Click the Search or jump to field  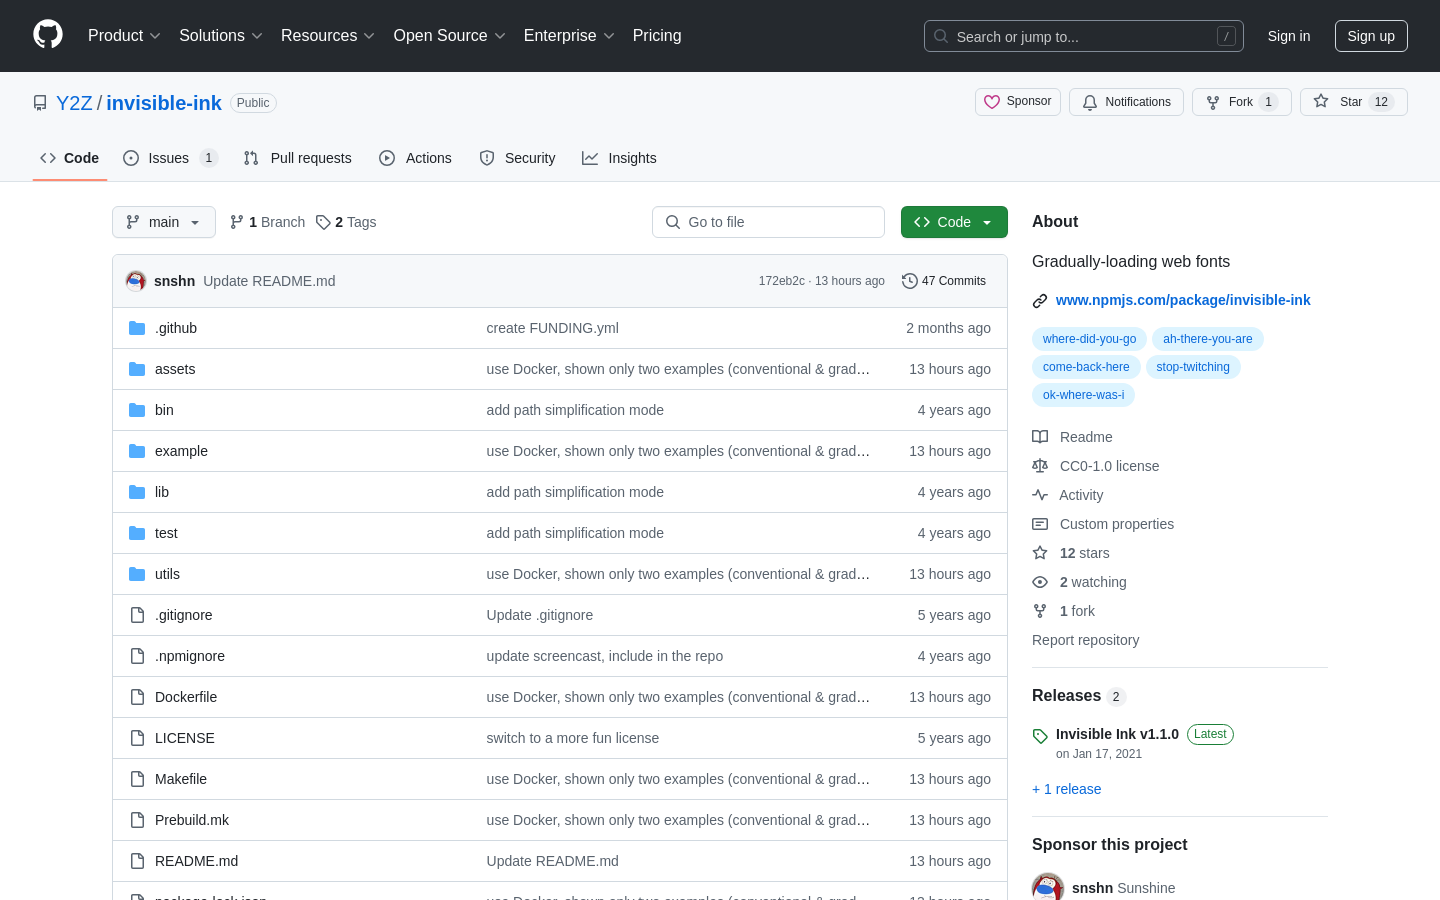[1084, 36]
